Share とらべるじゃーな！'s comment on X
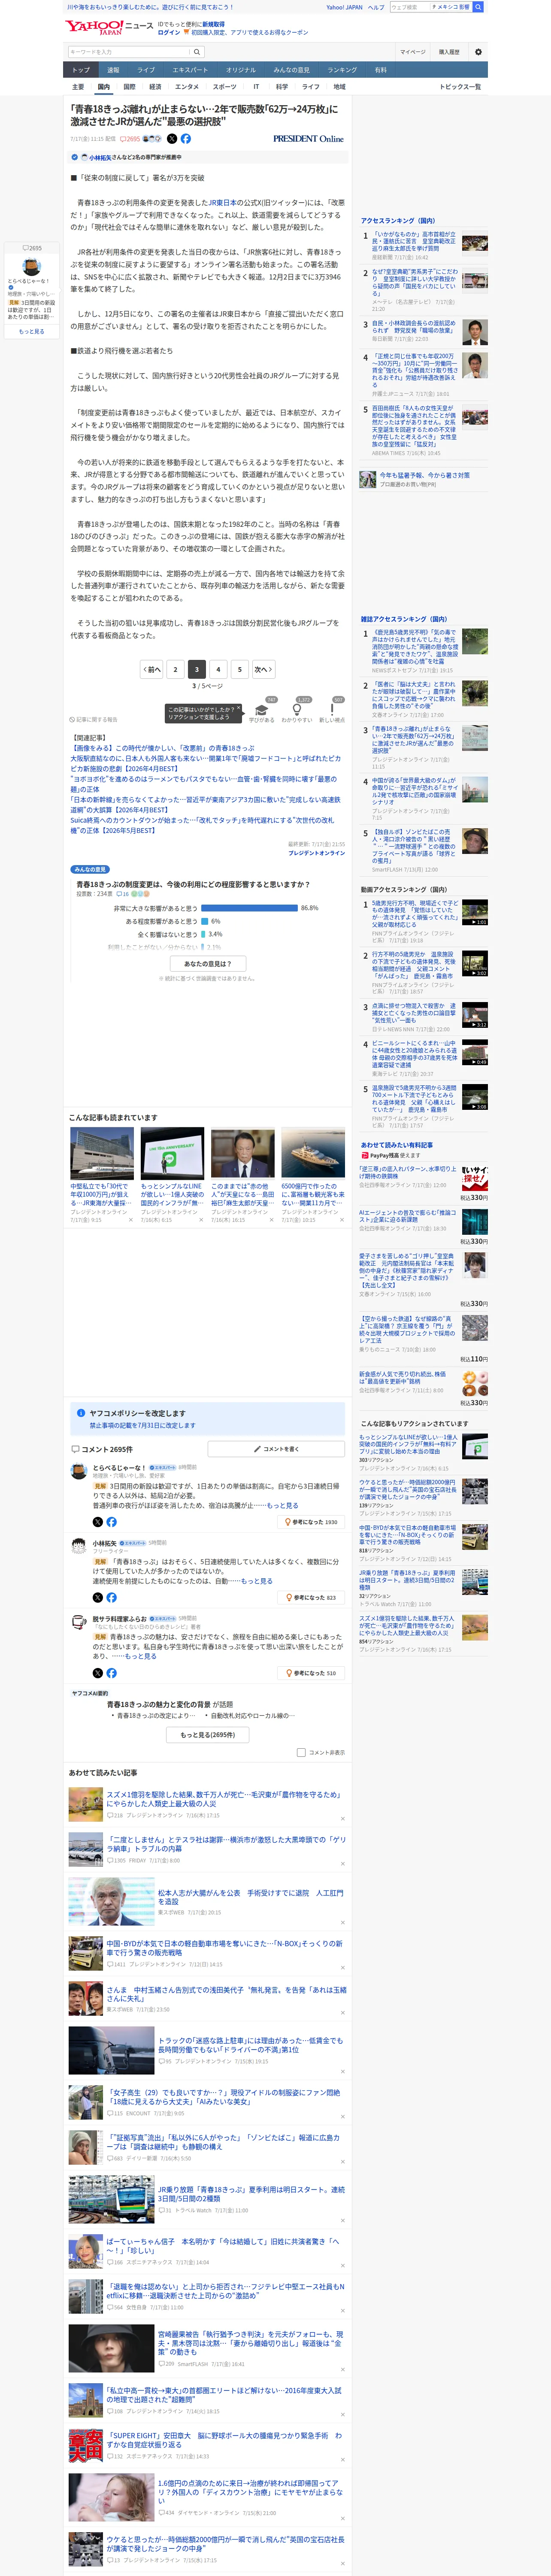Screen dimensions: 551x2576 (x=98, y=1522)
